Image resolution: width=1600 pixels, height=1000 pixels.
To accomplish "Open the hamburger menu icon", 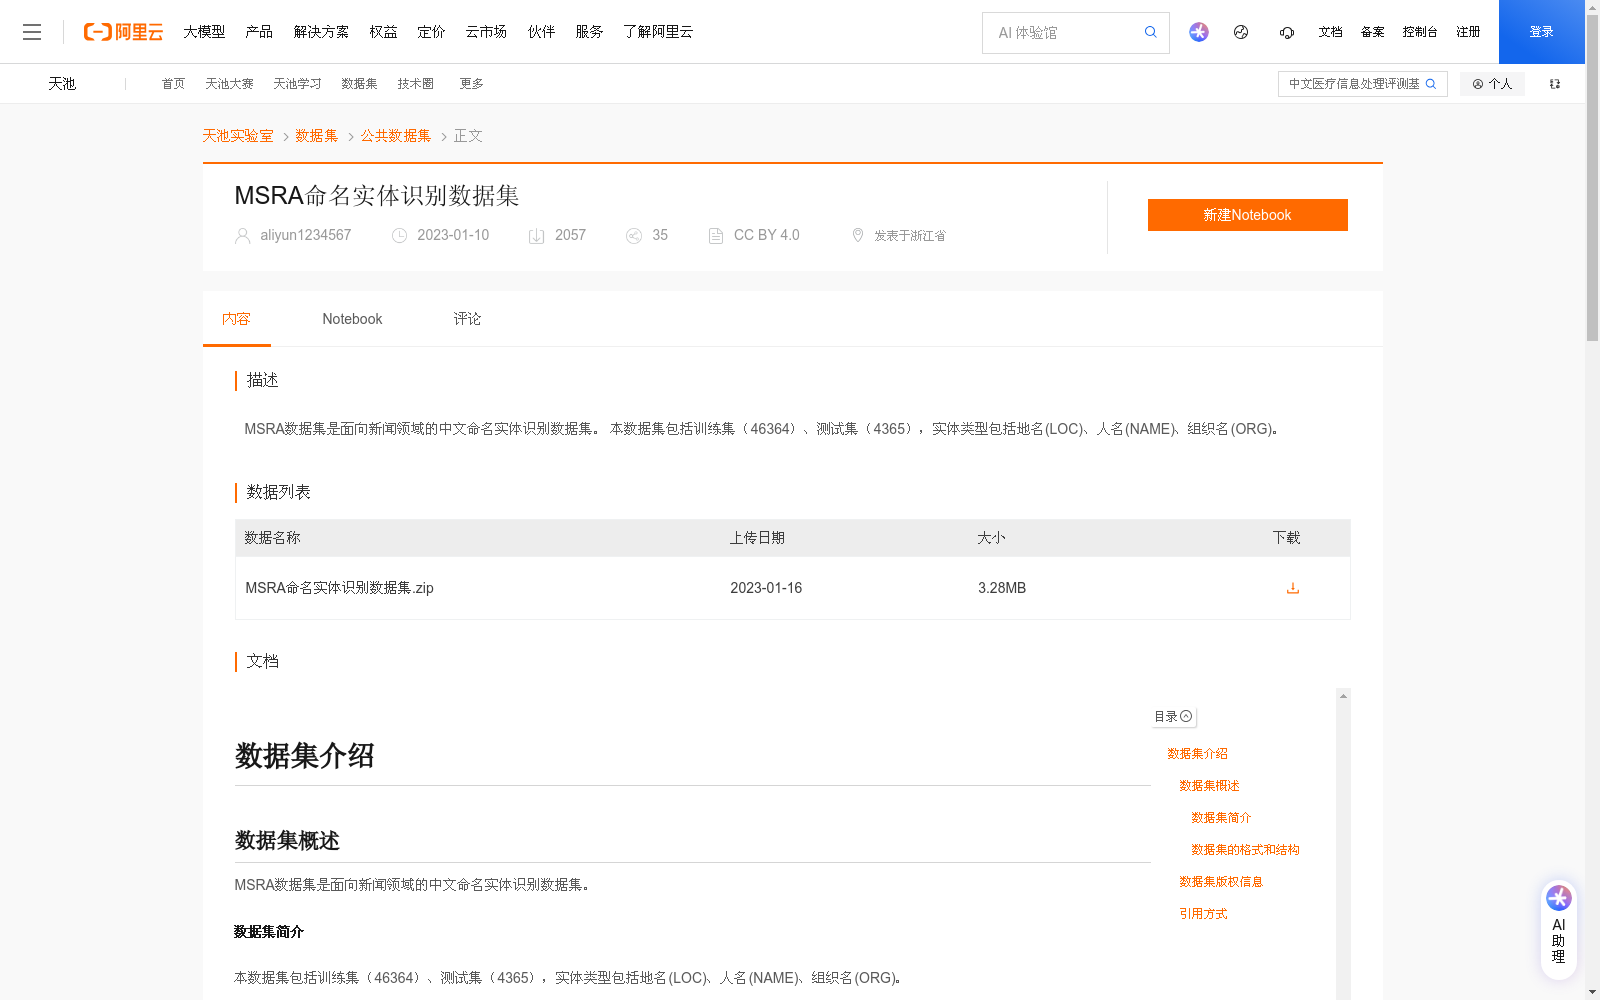I will (32, 32).
